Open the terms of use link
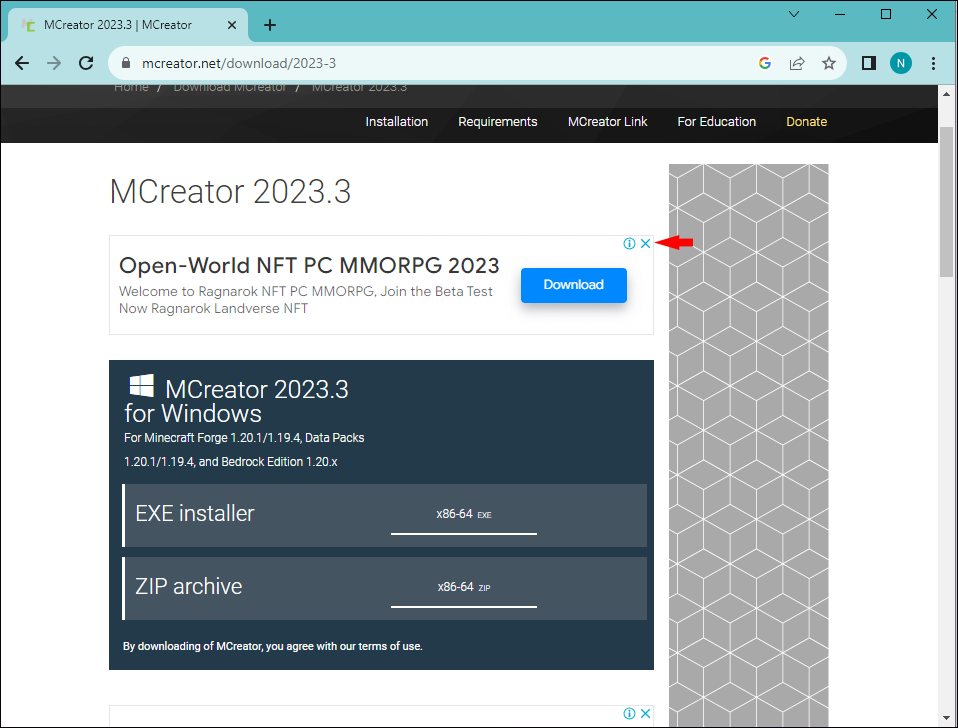The image size is (958, 728). click(390, 646)
